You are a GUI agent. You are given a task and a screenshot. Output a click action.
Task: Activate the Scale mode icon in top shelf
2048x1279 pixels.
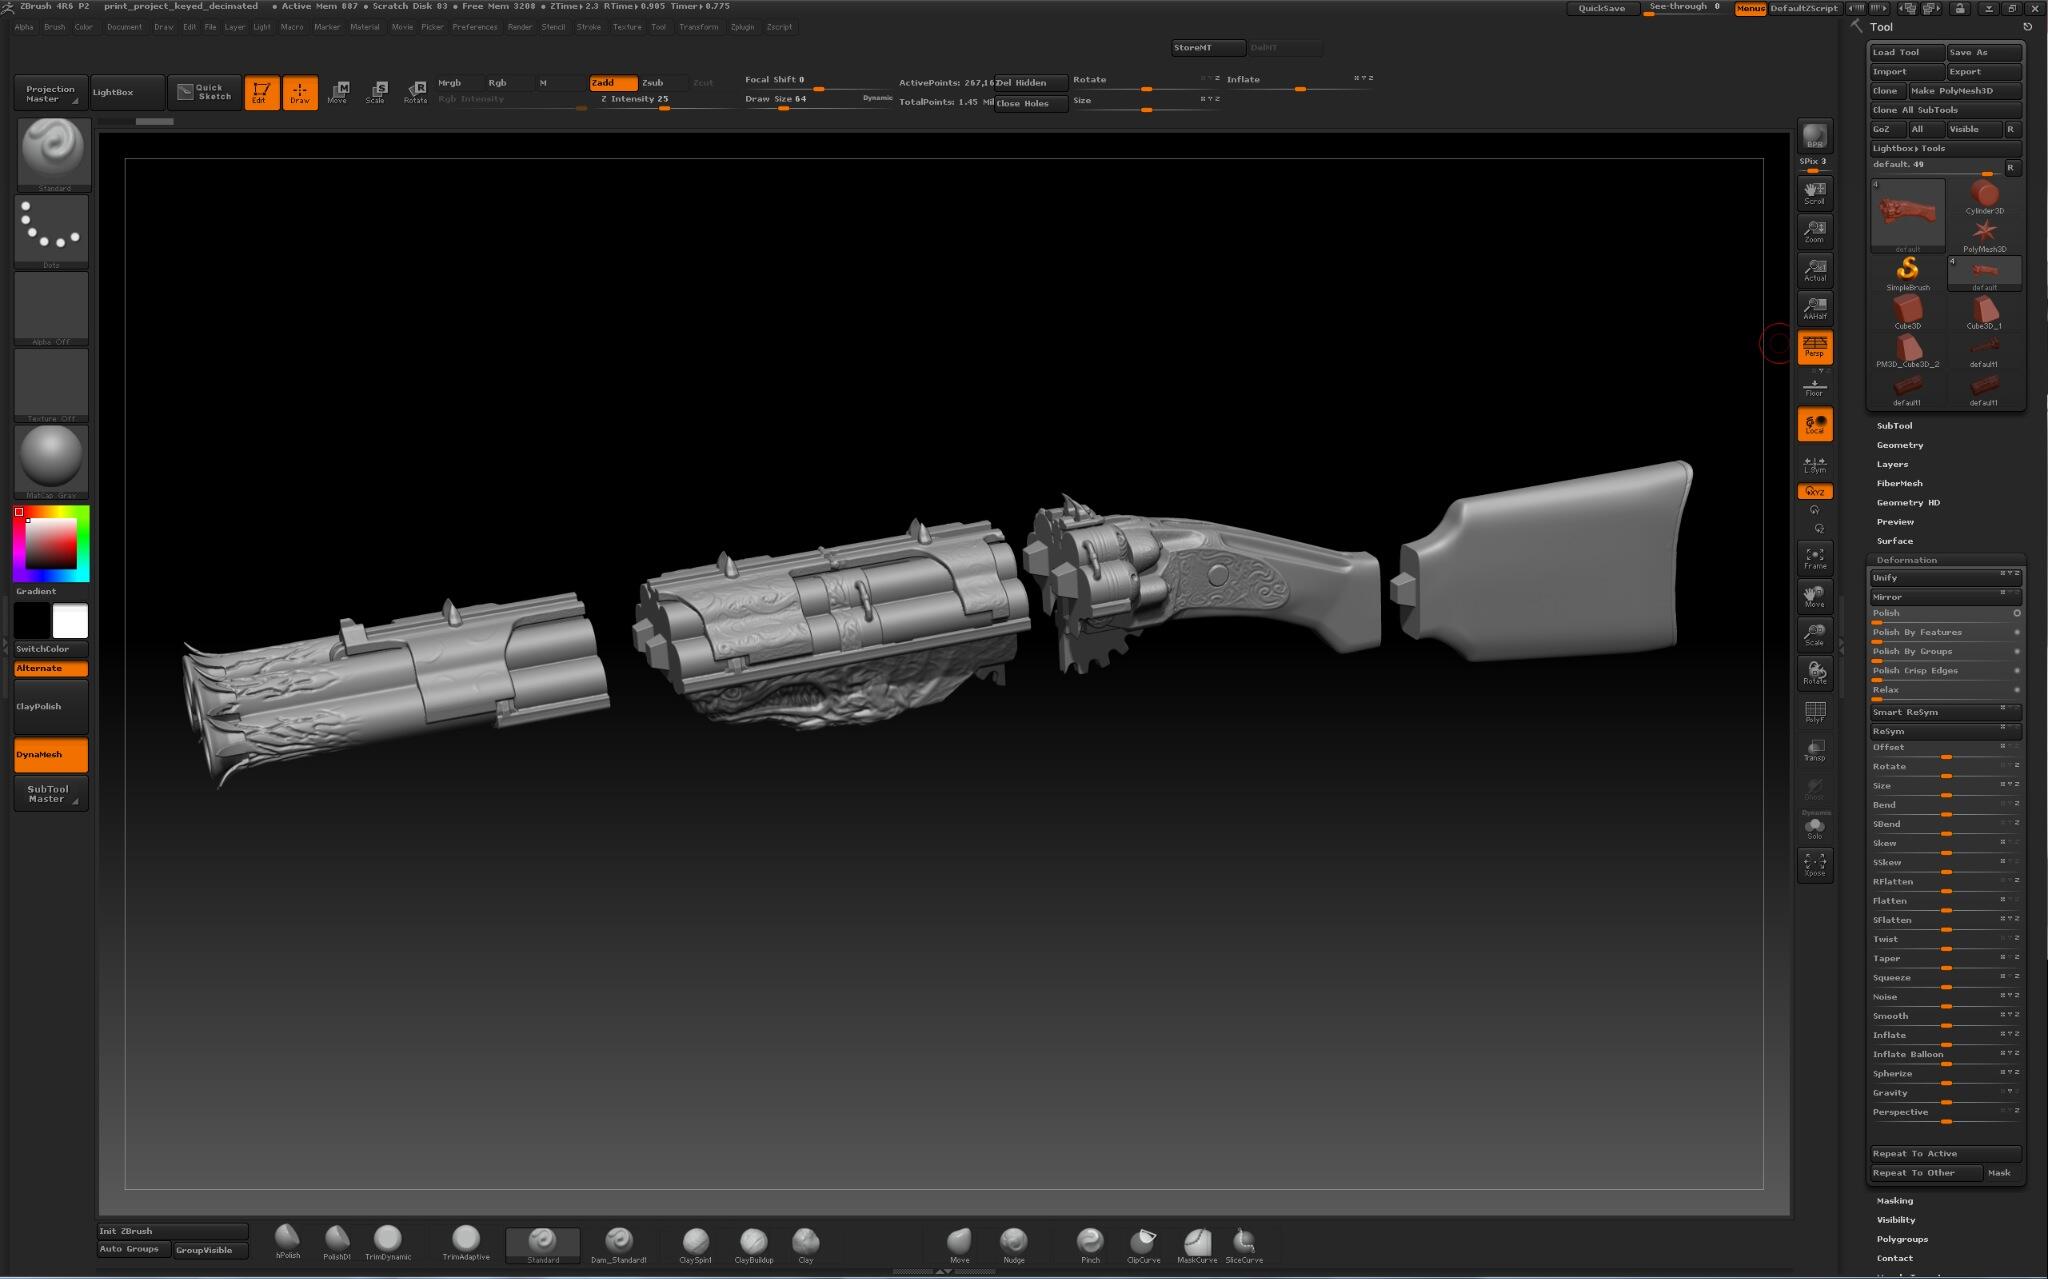click(x=376, y=92)
